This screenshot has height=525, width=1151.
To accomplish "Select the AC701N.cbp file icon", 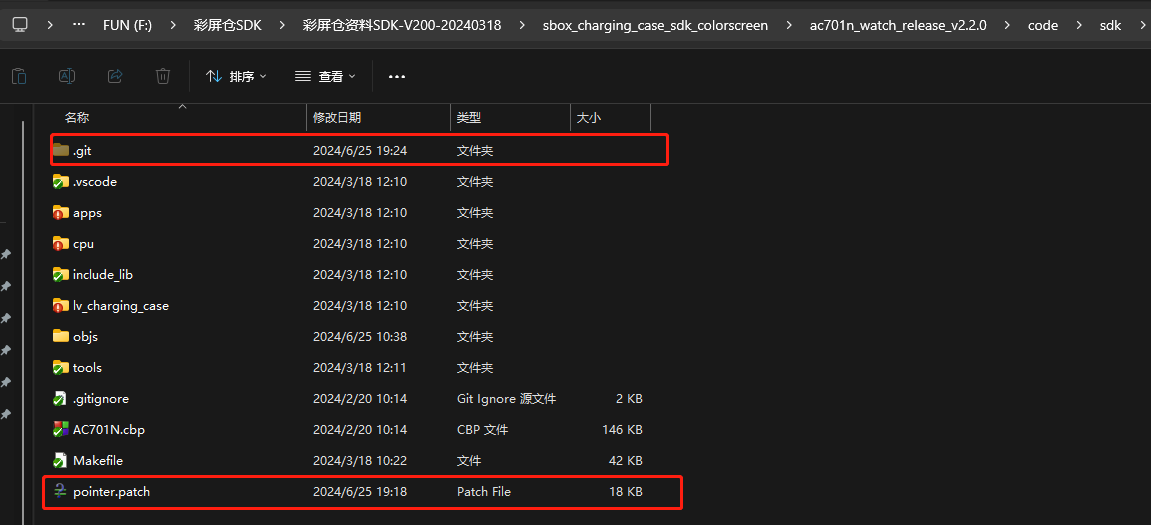I will [61, 430].
